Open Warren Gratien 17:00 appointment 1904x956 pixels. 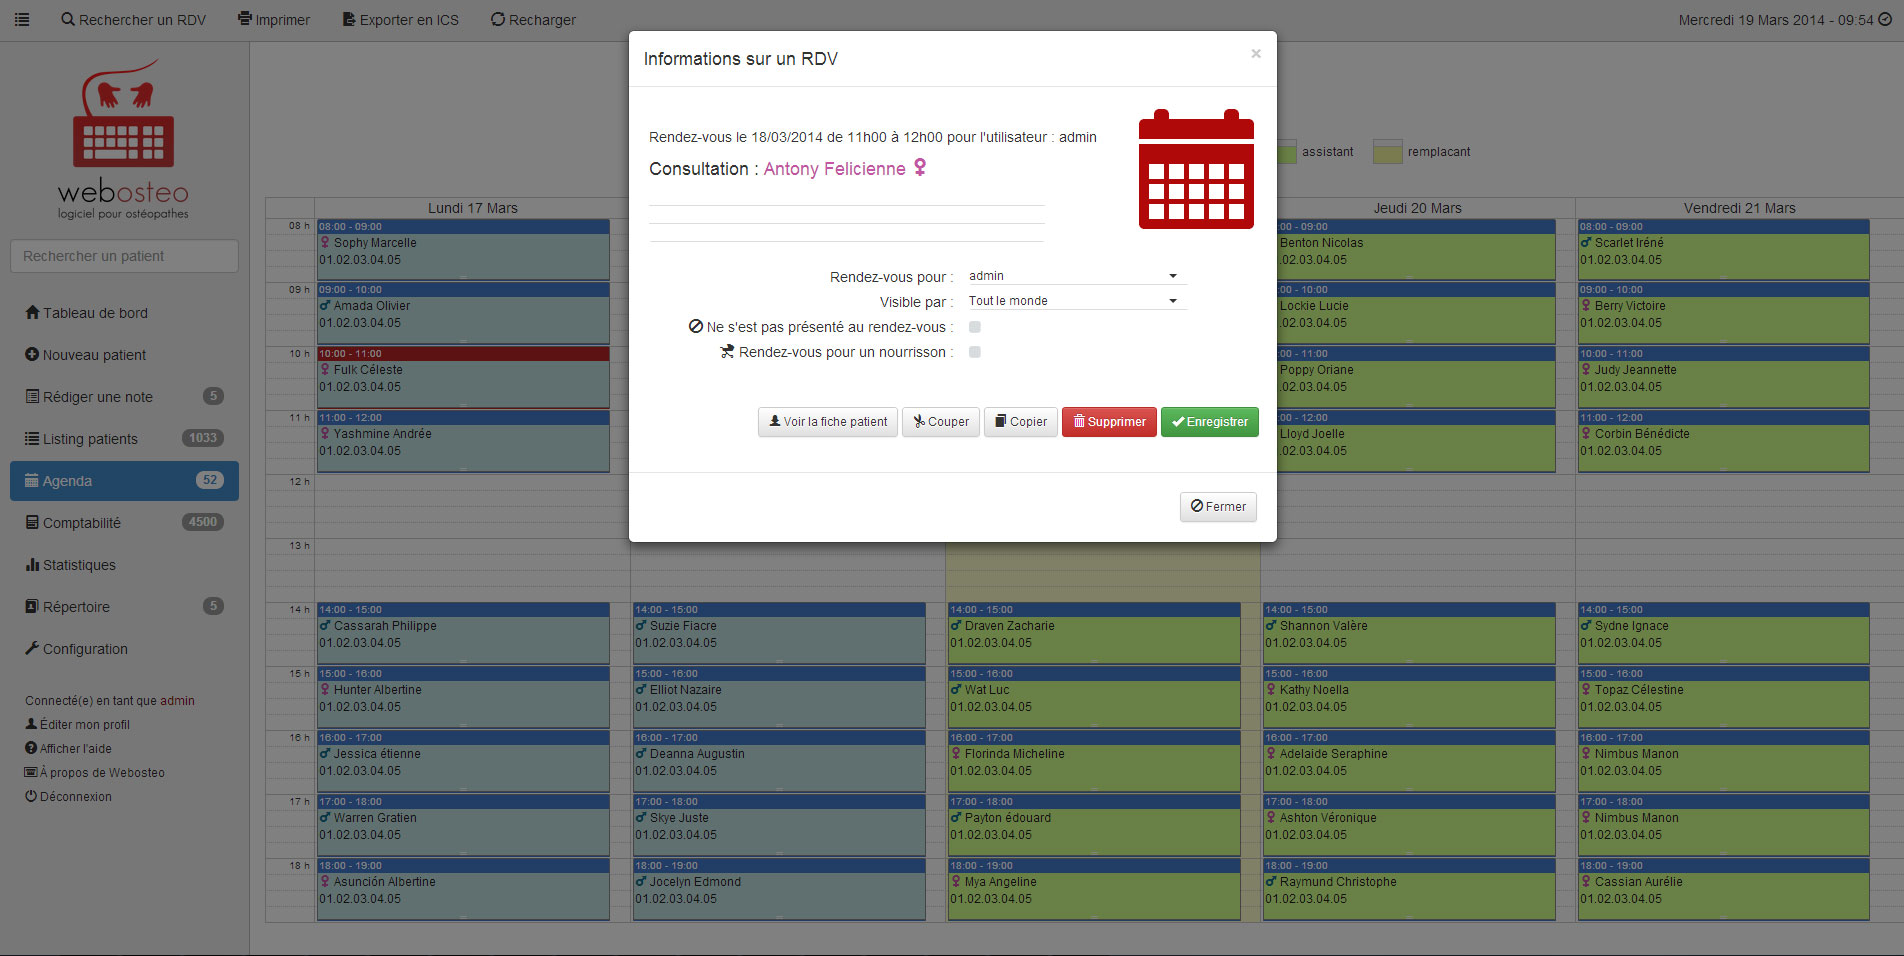(463, 826)
